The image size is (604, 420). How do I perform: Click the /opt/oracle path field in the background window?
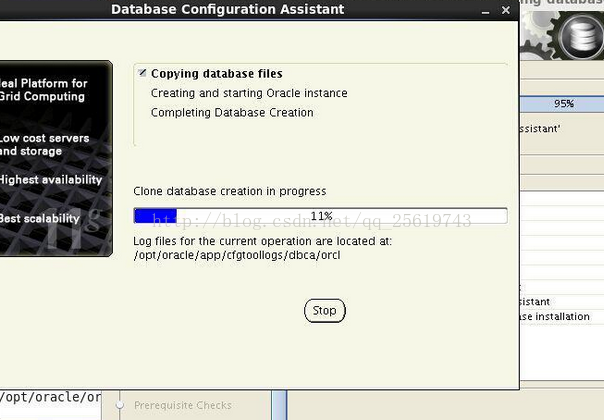[50, 397]
